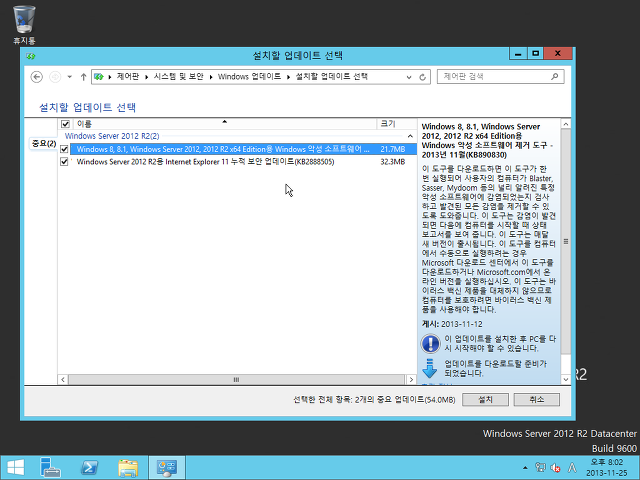
Task: Click the input language A indicator
Action: tap(572, 467)
